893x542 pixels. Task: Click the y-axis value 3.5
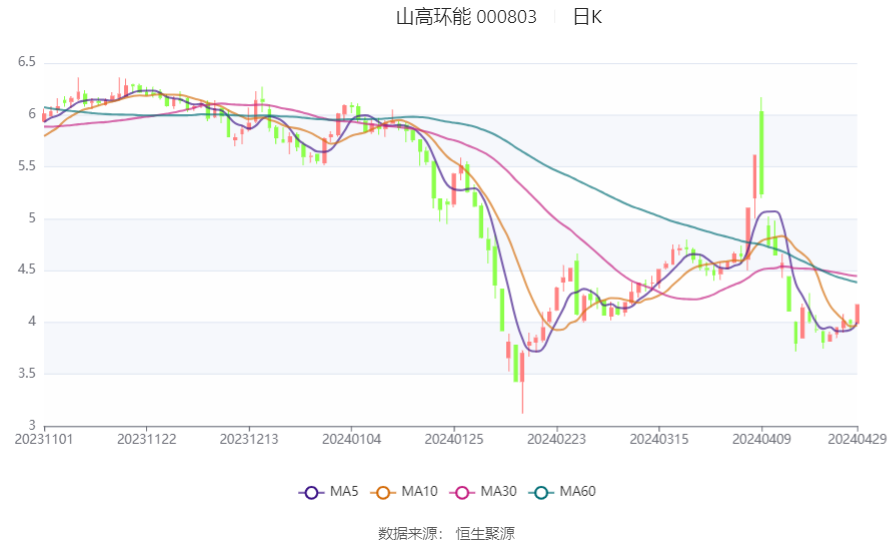point(26,374)
